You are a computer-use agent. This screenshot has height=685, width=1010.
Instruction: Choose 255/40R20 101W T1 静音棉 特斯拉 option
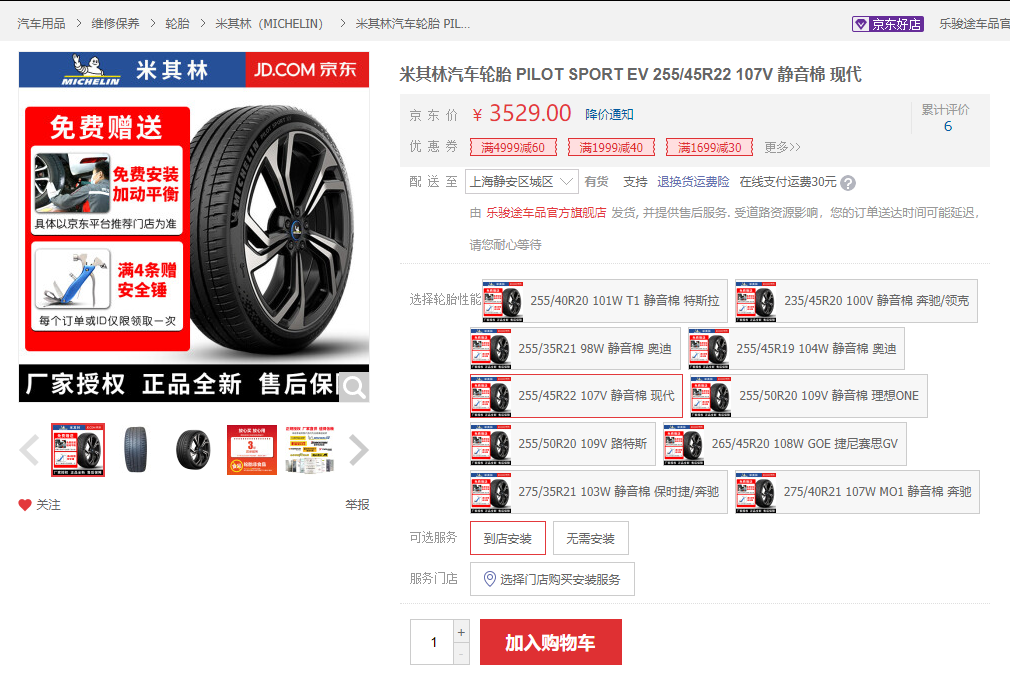pos(605,301)
